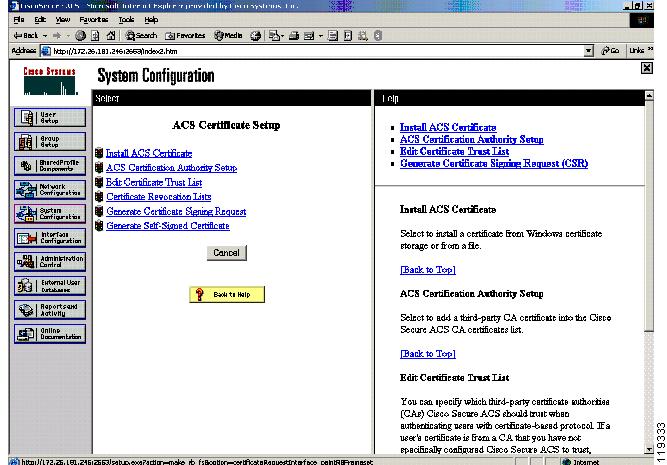Open the Help menu
The image size is (667, 465).
point(151,20)
